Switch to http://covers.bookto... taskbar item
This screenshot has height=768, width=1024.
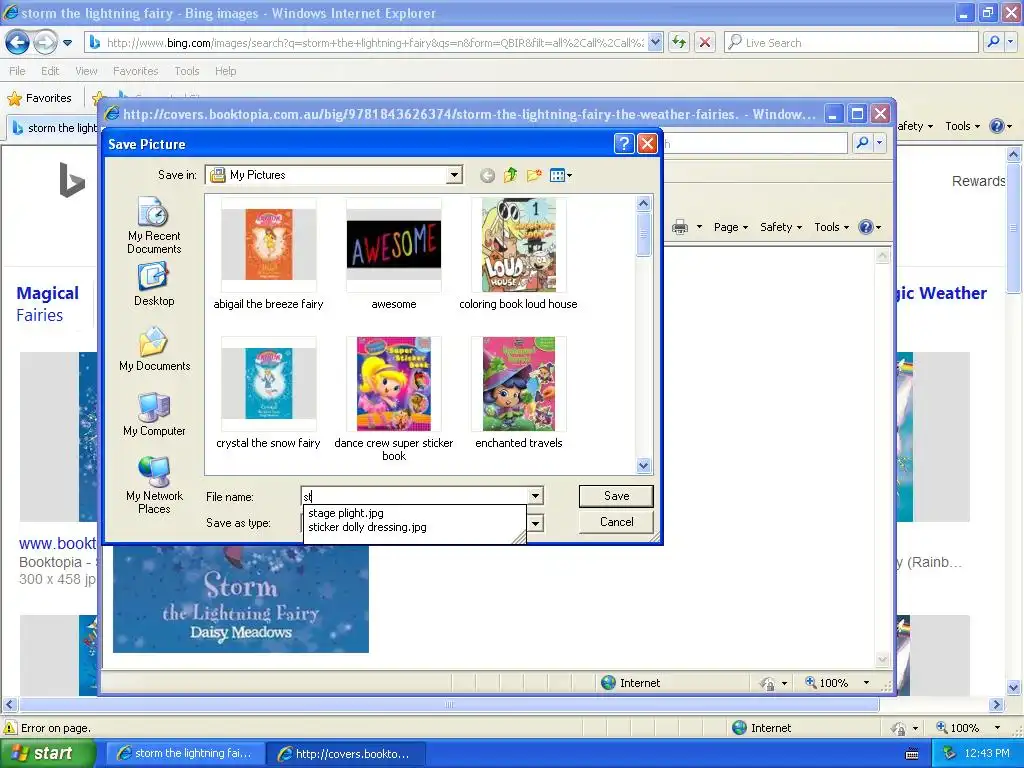[347, 754]
